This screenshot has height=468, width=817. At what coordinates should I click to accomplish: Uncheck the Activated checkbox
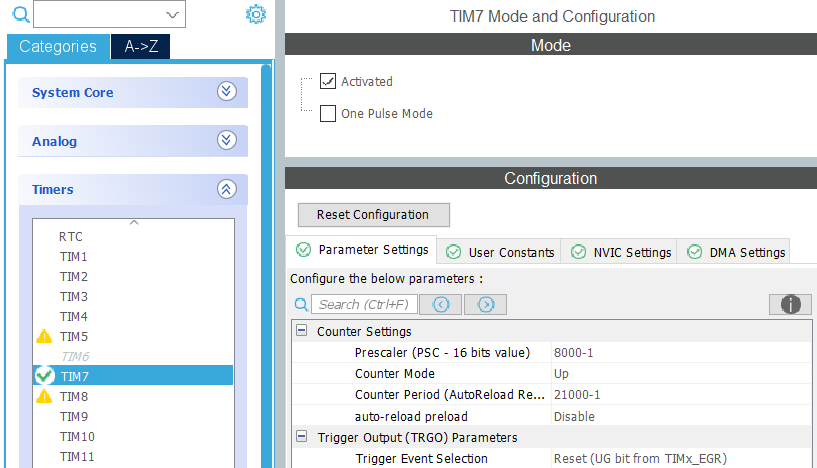point(328,81)
